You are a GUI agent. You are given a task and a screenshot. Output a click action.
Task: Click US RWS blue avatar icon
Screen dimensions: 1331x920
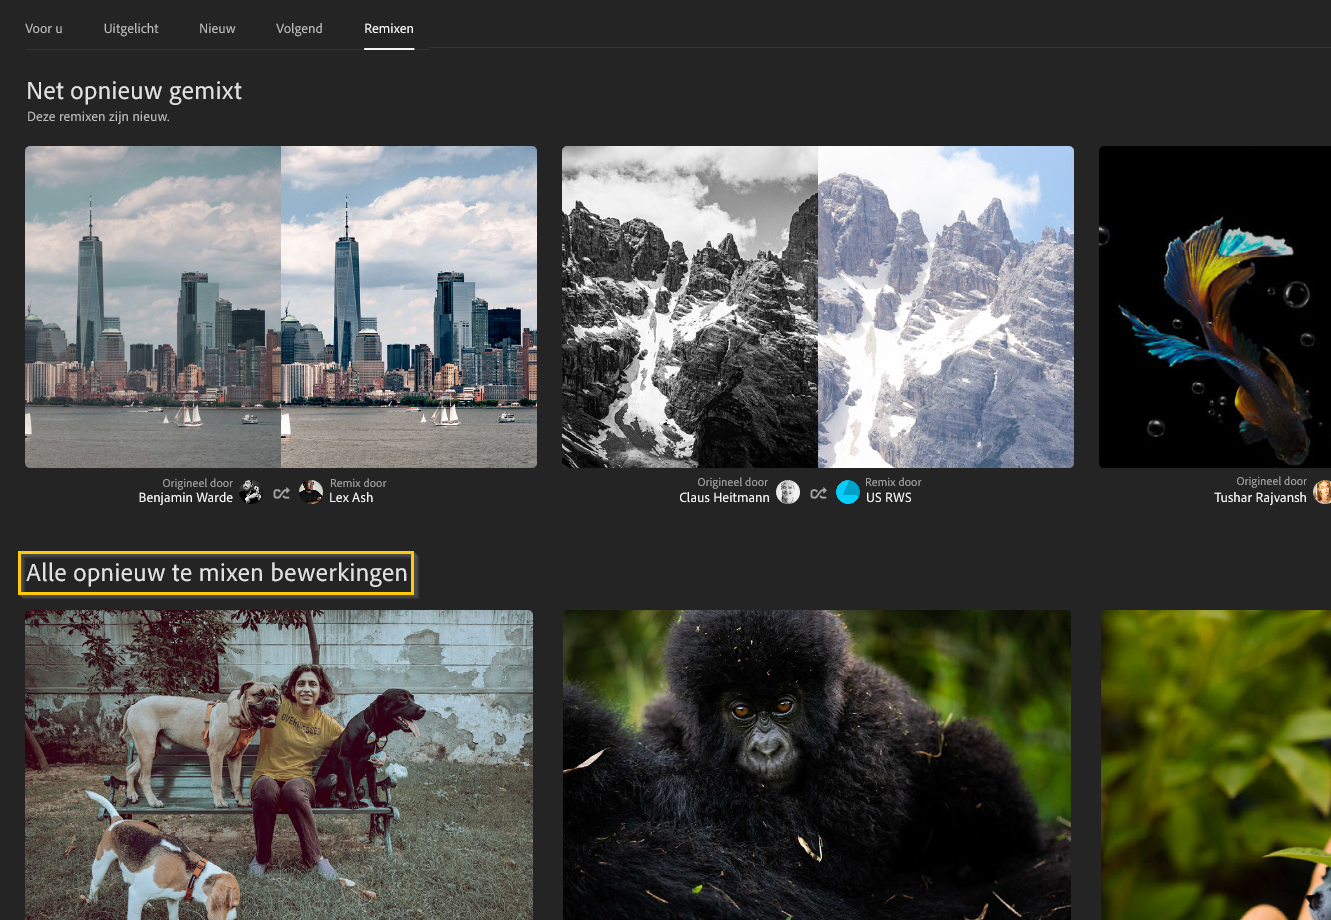(848, 492)
